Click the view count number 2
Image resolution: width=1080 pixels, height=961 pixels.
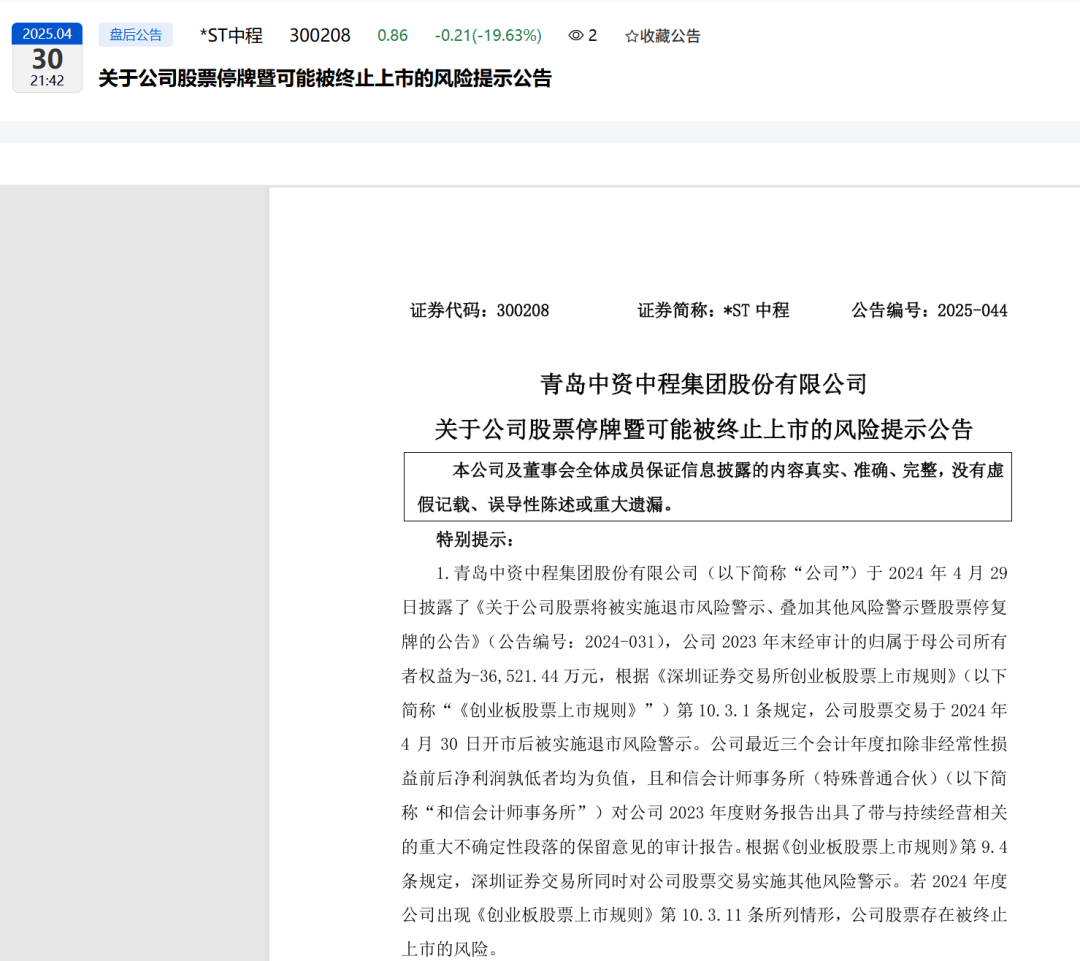tap(593, 36)
